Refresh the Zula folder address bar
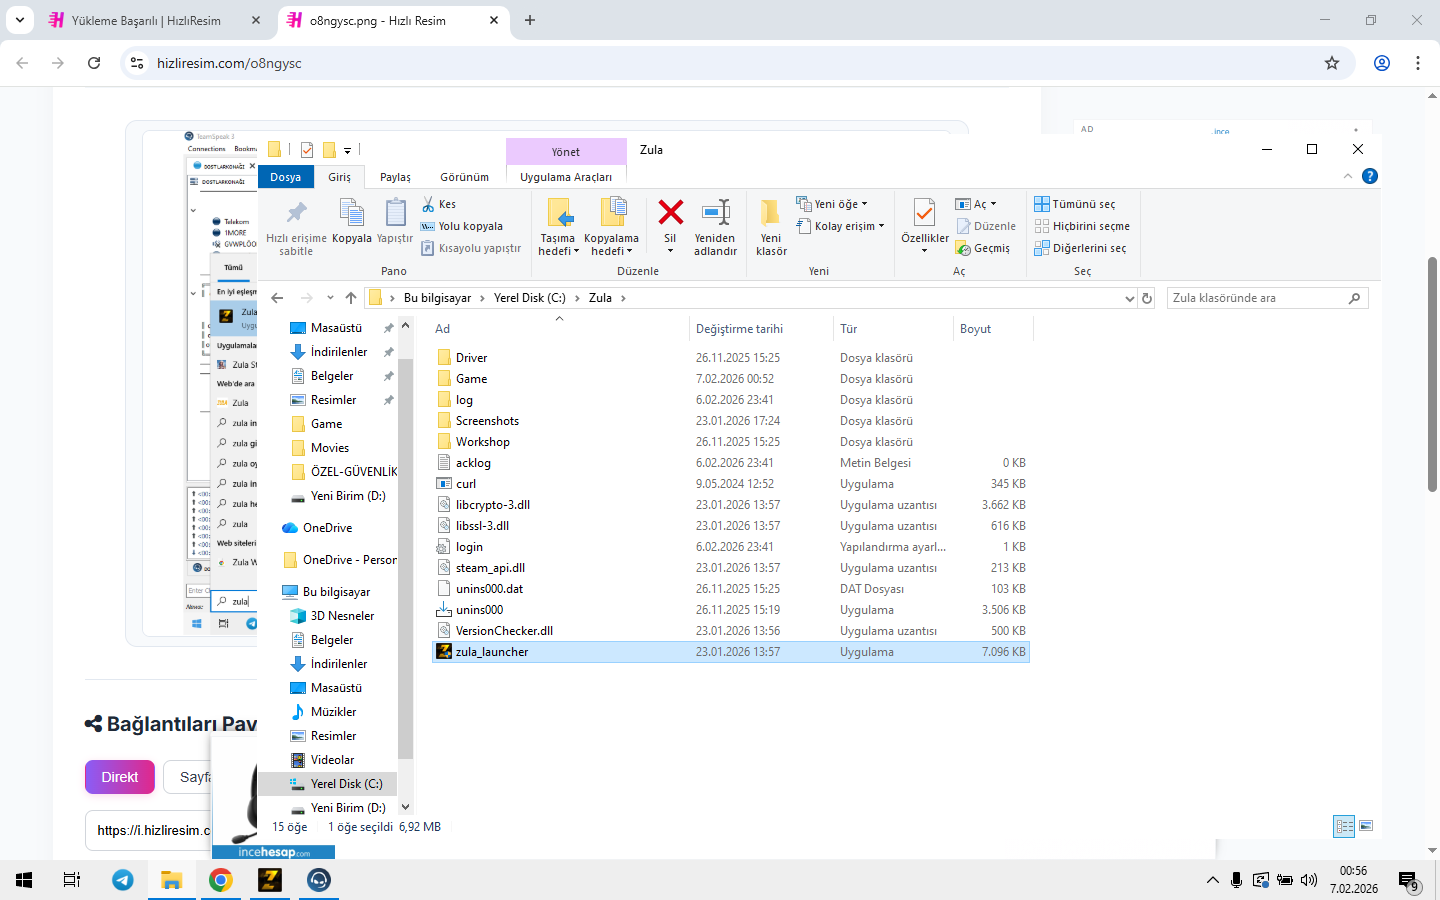Screen dimensions: 1440x900 coord(1147,298)
